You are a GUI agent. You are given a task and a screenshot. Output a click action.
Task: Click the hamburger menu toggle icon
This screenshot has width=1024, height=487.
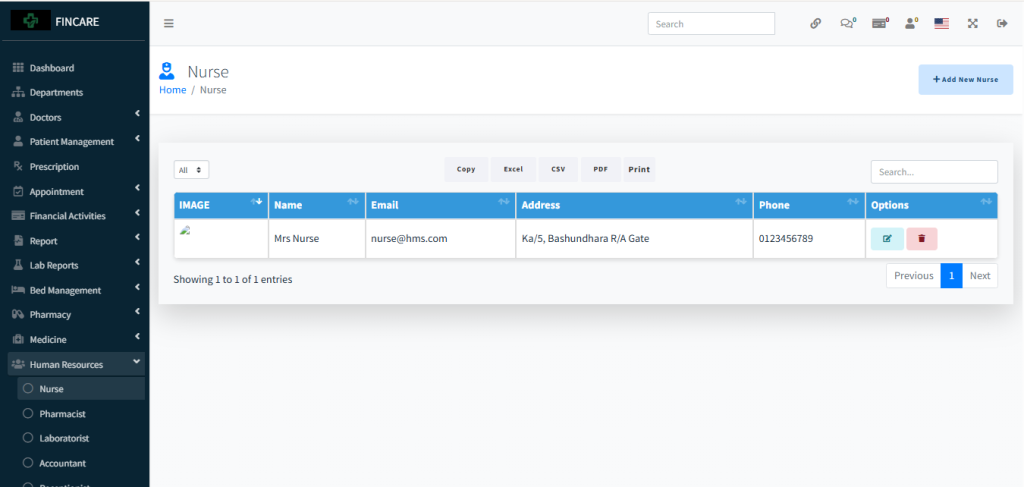168,24
